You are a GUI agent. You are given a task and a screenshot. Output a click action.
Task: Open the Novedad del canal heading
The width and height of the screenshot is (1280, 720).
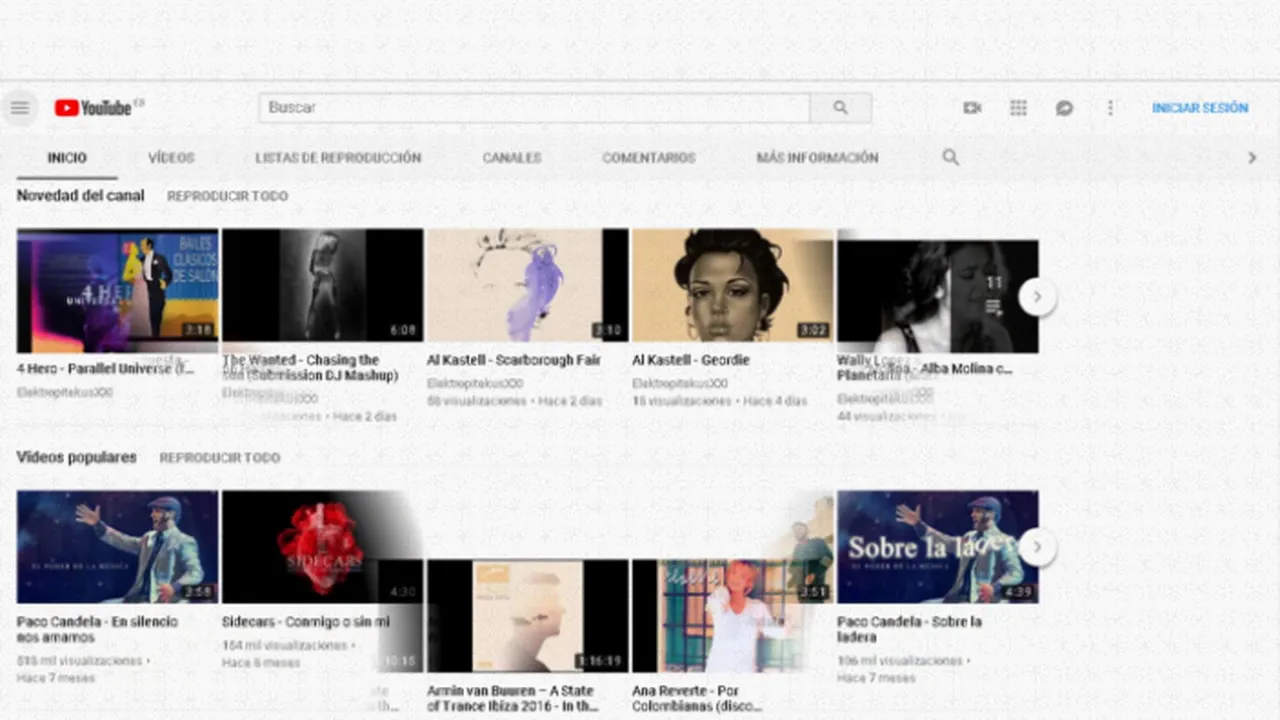pos(80,195)
